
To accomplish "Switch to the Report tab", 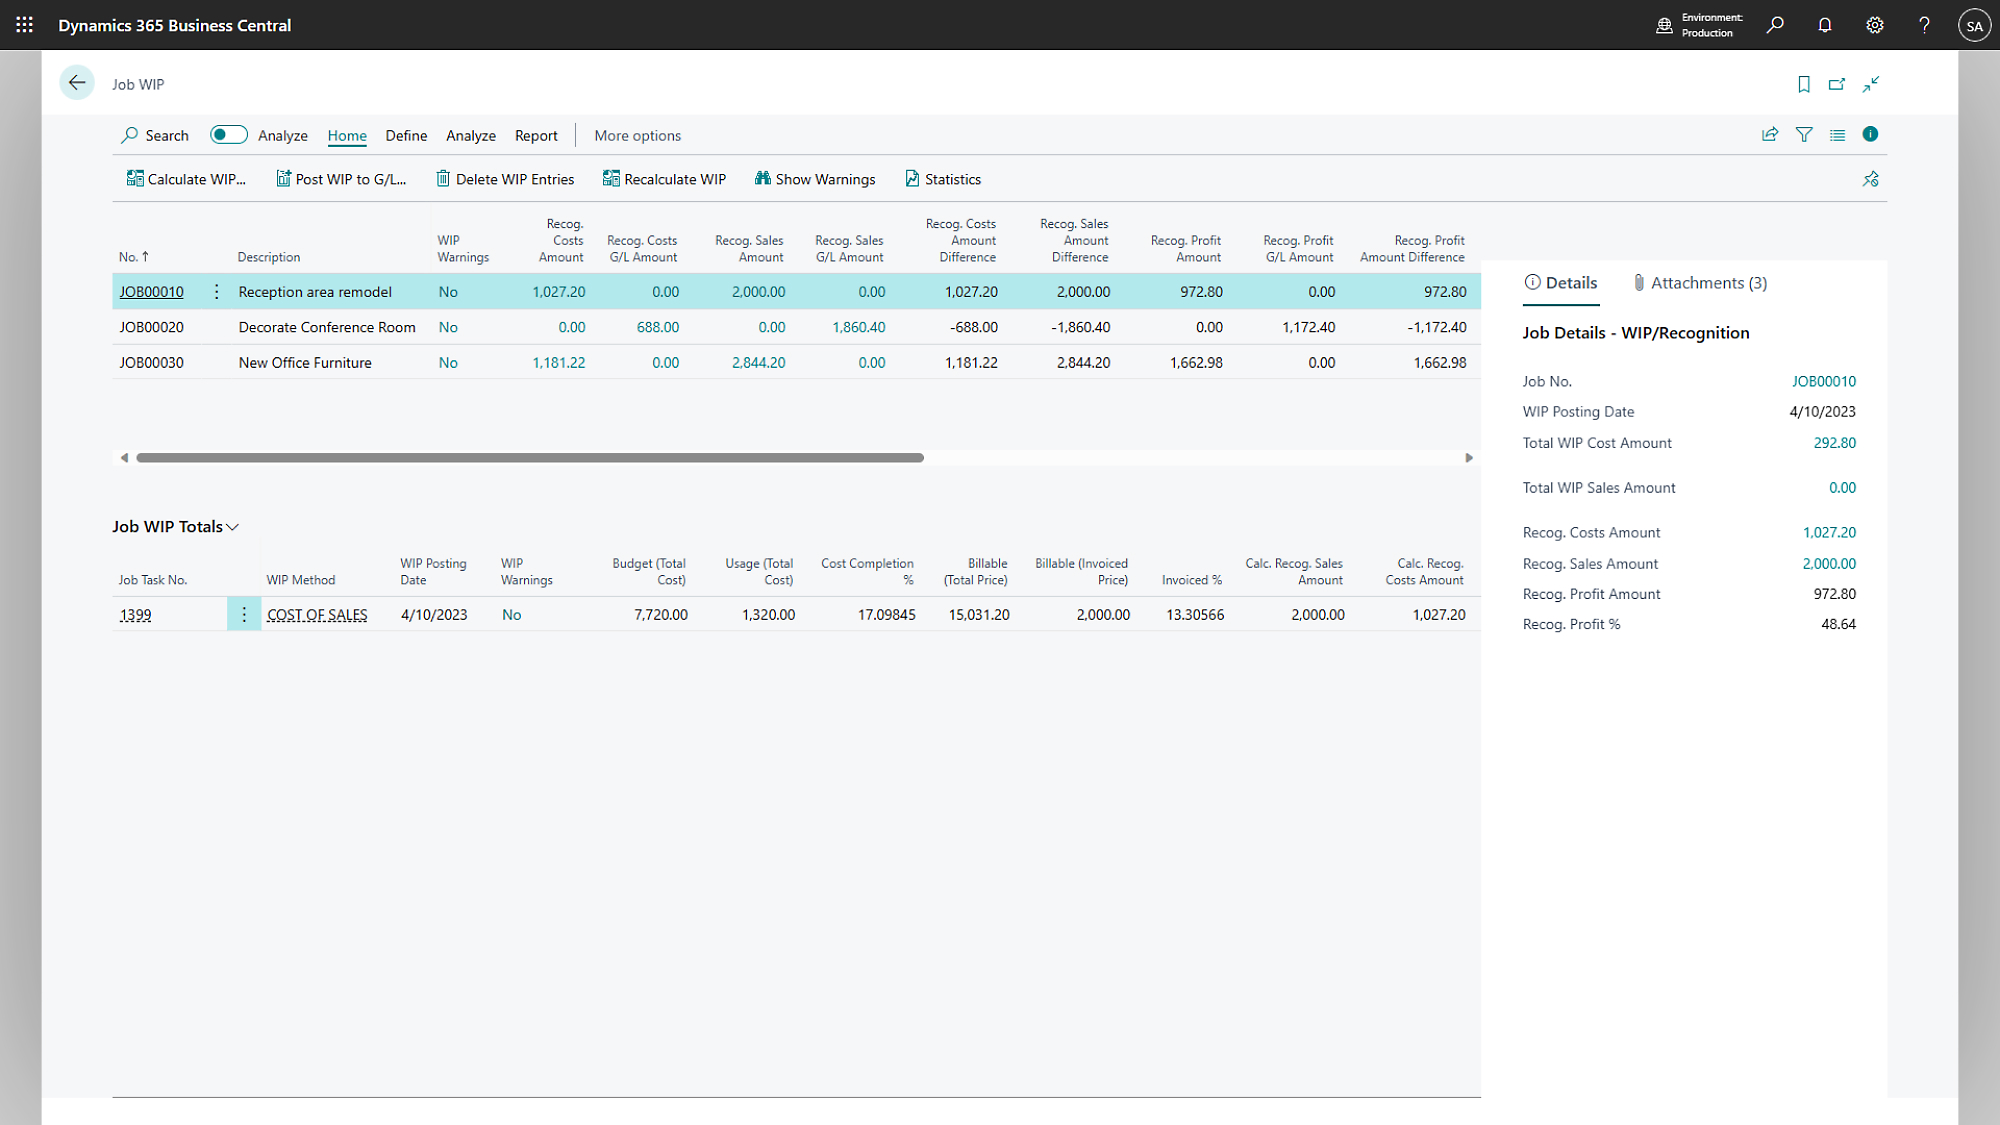I will pyautogui.click(x=536, y=135).
